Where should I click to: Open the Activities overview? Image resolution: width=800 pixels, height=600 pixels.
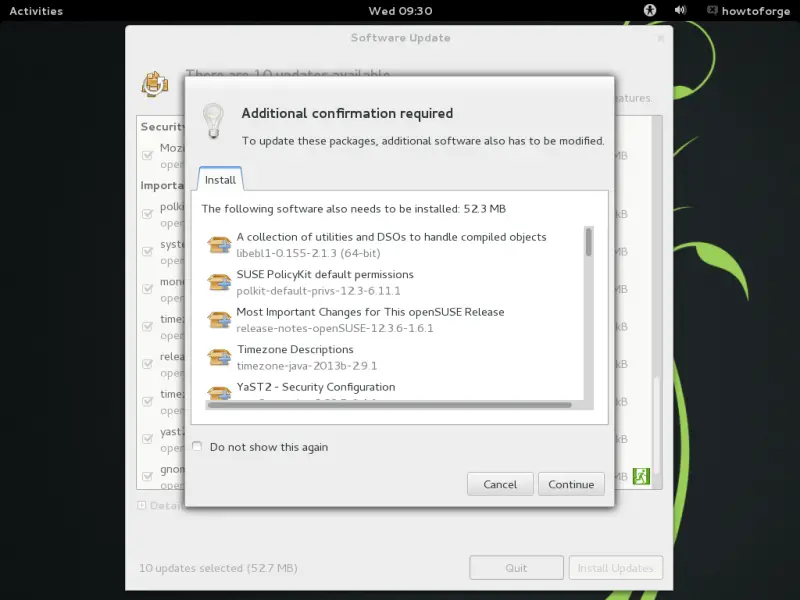pyautogui.click(x=36, y=11)
